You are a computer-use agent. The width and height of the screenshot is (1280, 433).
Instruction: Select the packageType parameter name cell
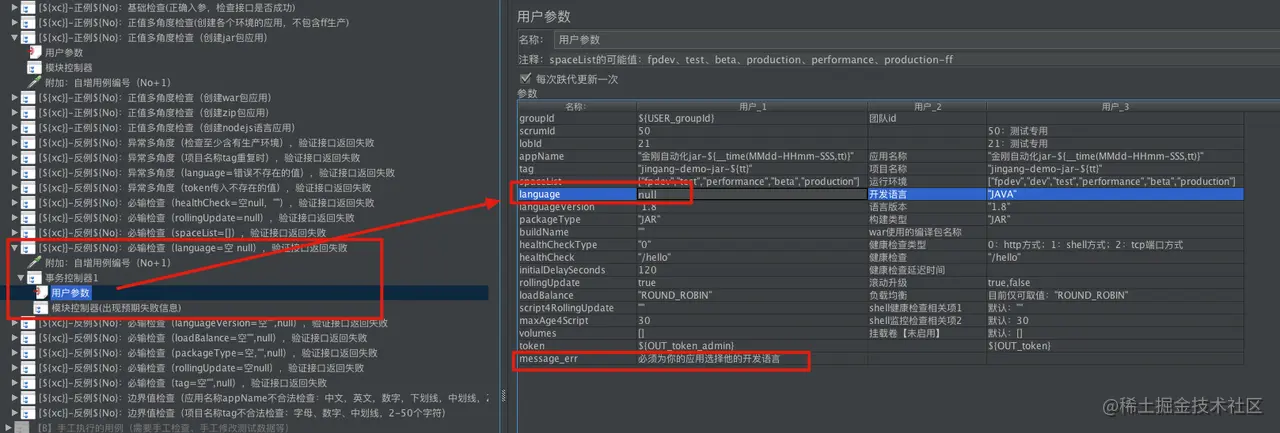click(x=576, y=219)
